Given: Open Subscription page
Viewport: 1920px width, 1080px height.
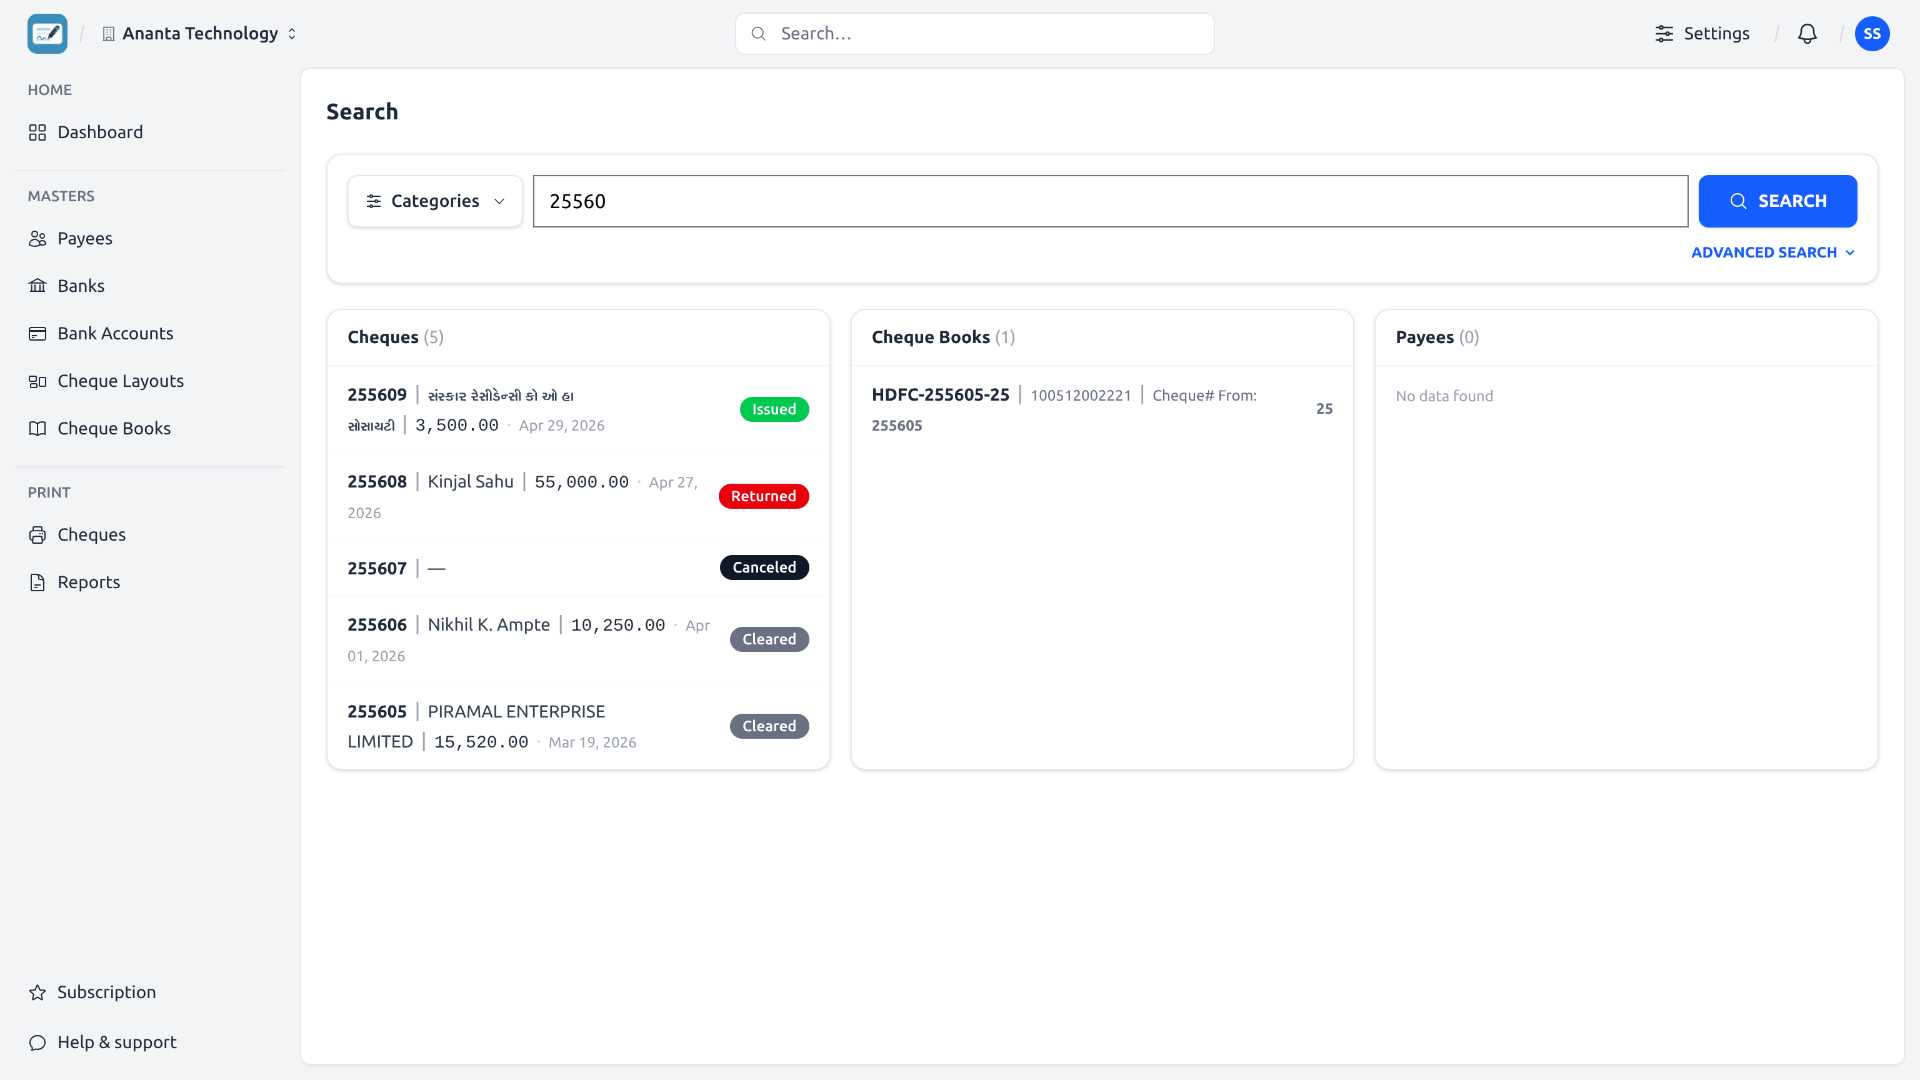Looking at the screenshot, I should tap(150, 992).
